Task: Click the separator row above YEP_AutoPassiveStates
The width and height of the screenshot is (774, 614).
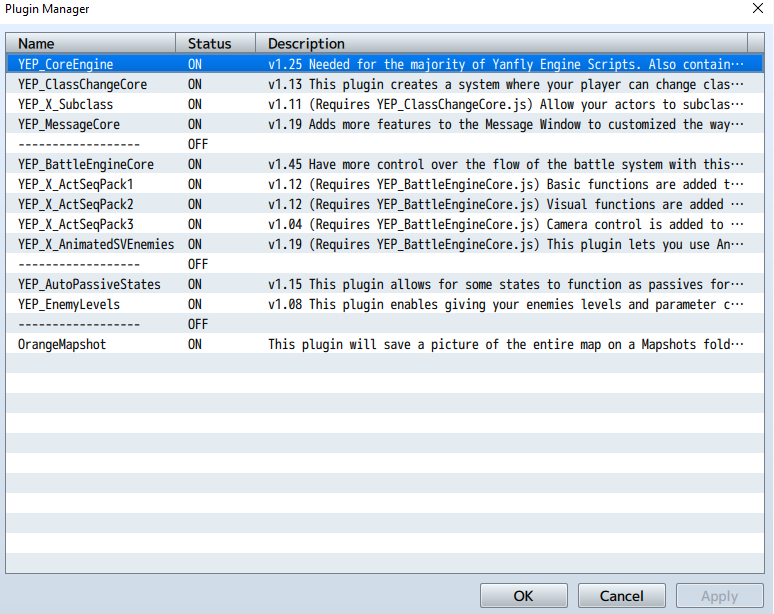Action: (x=385, y=265)
